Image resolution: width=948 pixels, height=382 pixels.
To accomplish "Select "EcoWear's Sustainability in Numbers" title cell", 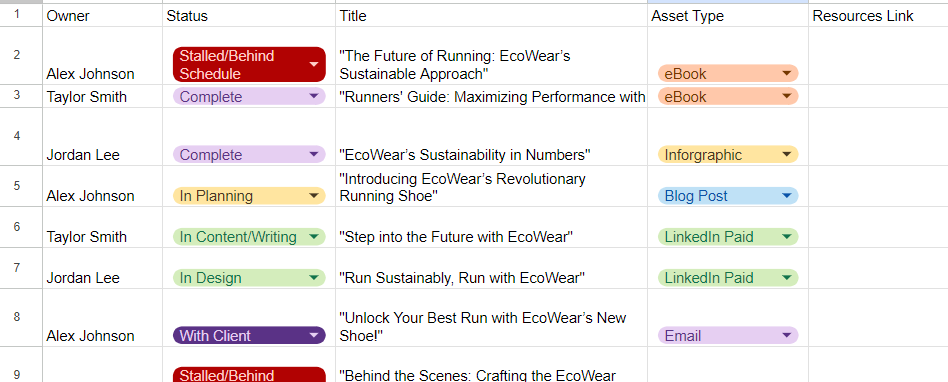I will click(492, 137).
